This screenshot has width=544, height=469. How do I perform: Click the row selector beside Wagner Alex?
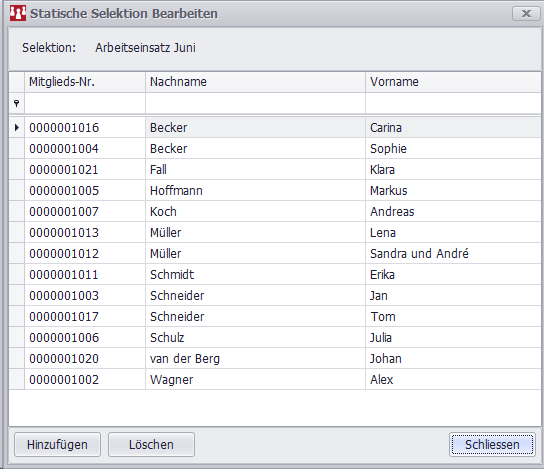click(x=16, y=380)
